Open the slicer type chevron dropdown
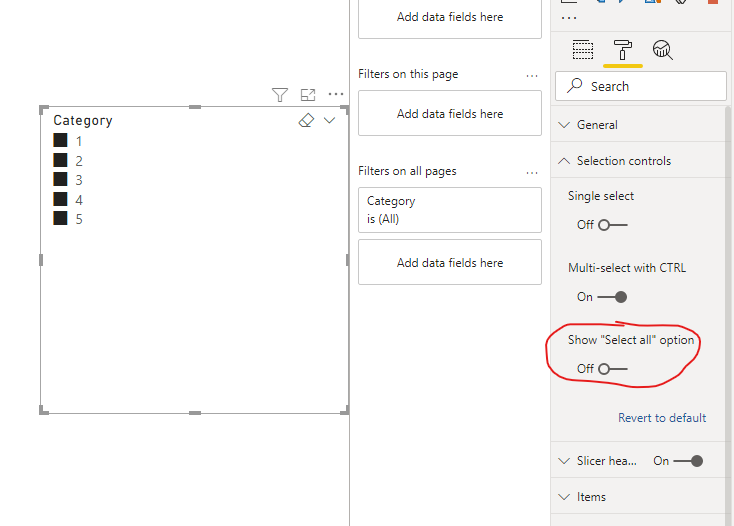This screenshot has width=734, height=526. pyautogui.click(x=330, y=120)
